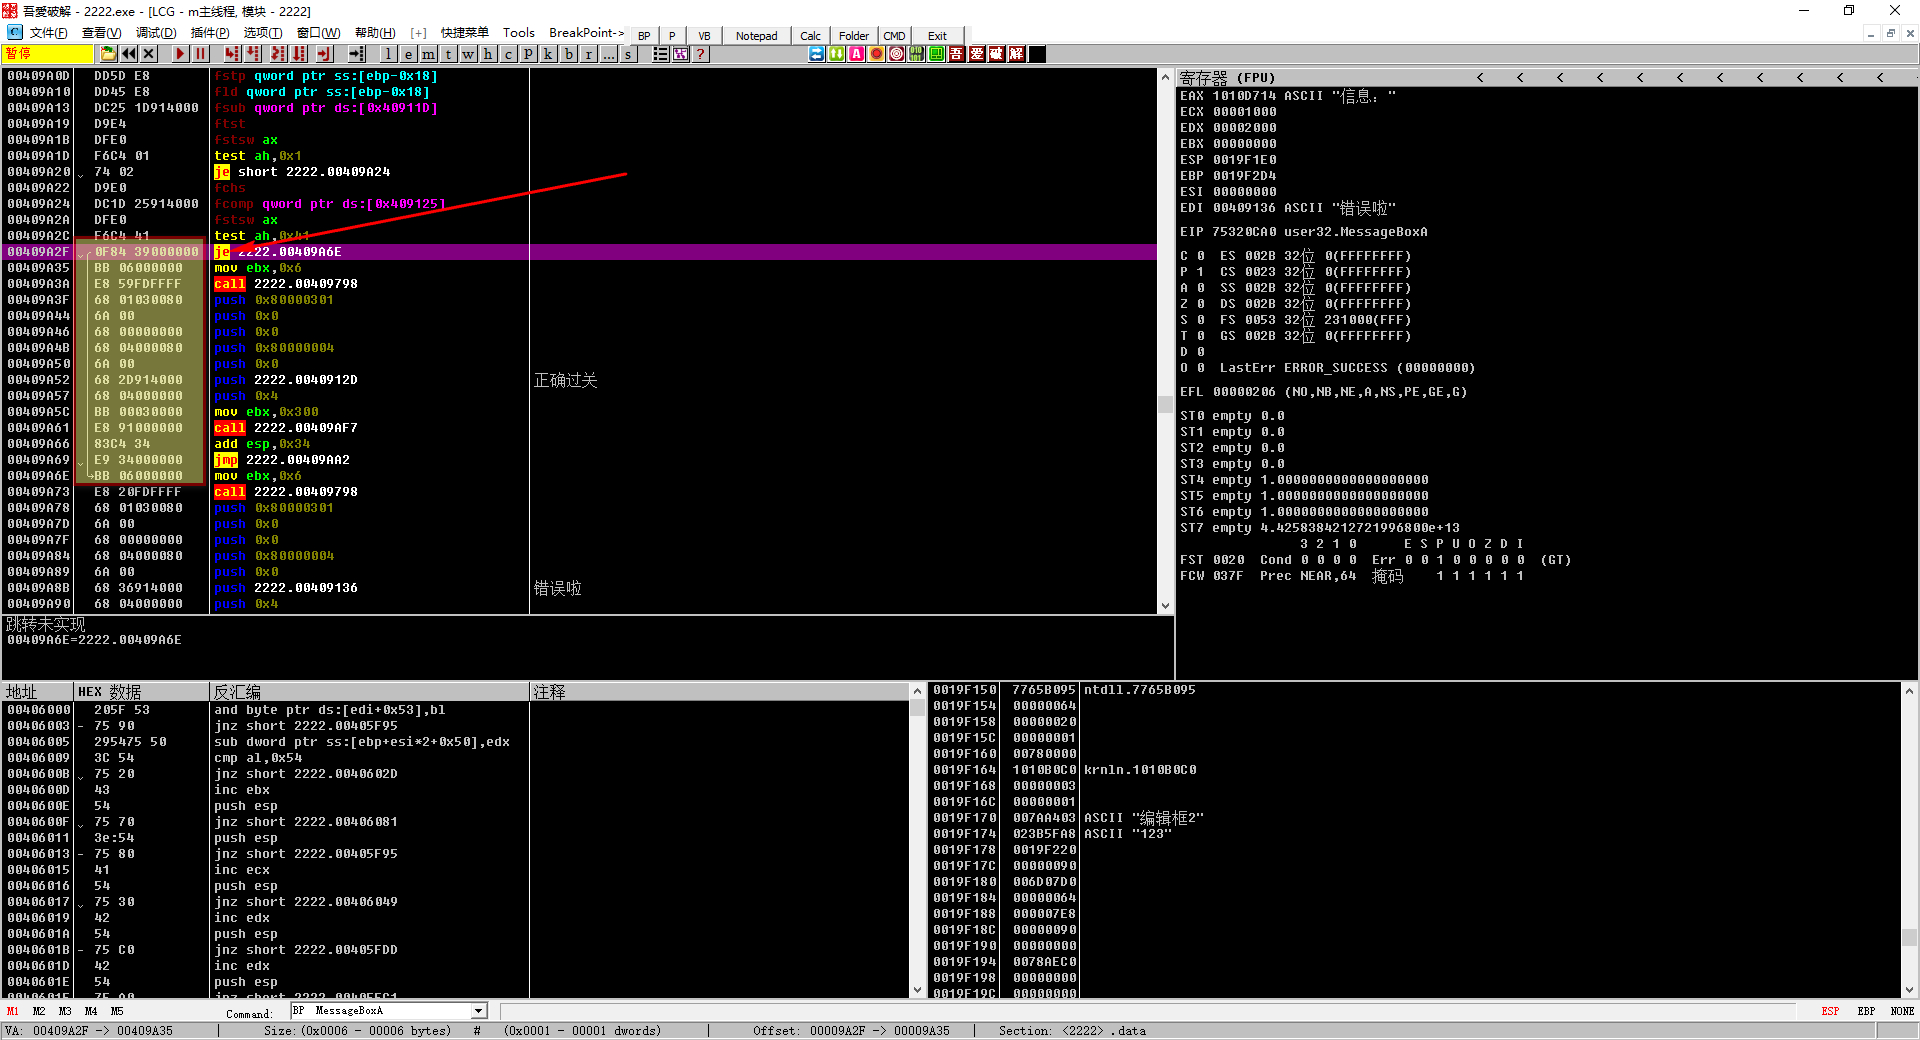Open Threads window with the t button
Screen dimensions: 1920x1040
click(448, 54)
